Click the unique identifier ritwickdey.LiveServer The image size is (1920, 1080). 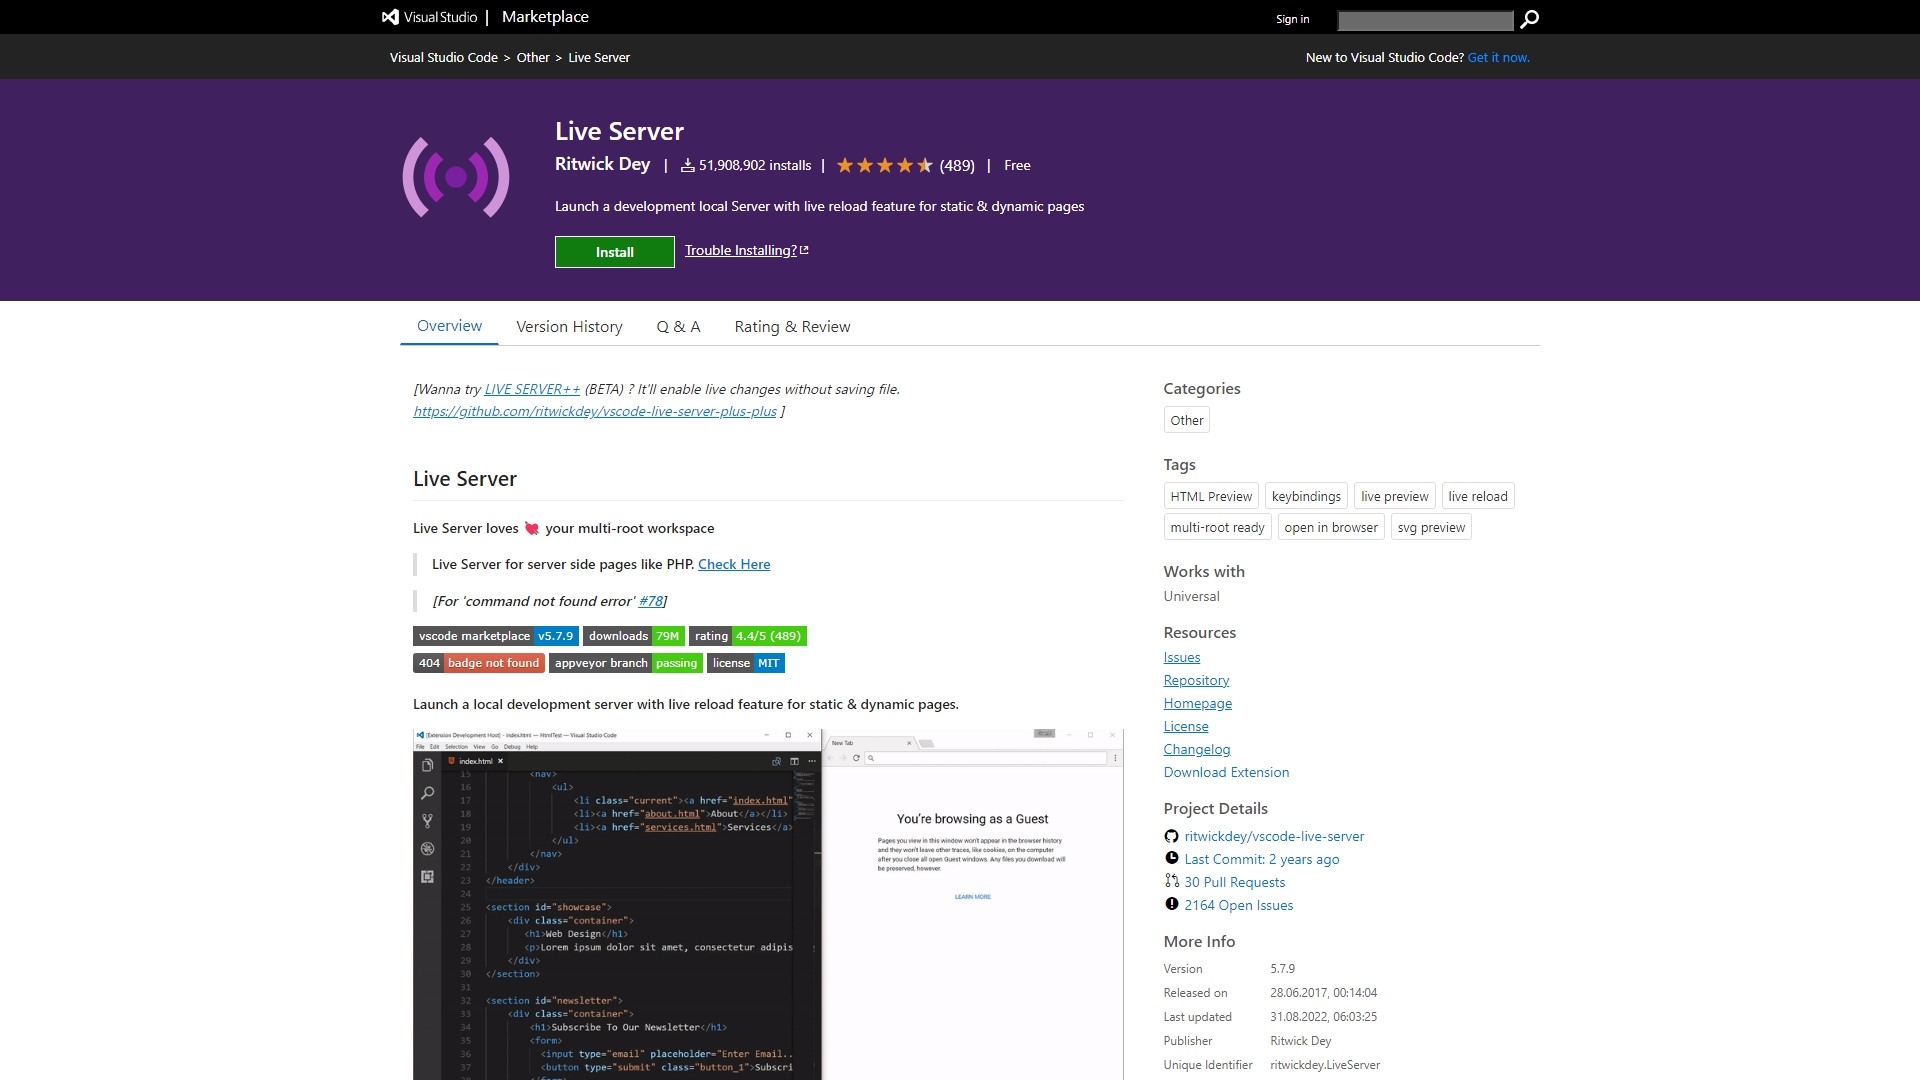pos(1325,1065)
